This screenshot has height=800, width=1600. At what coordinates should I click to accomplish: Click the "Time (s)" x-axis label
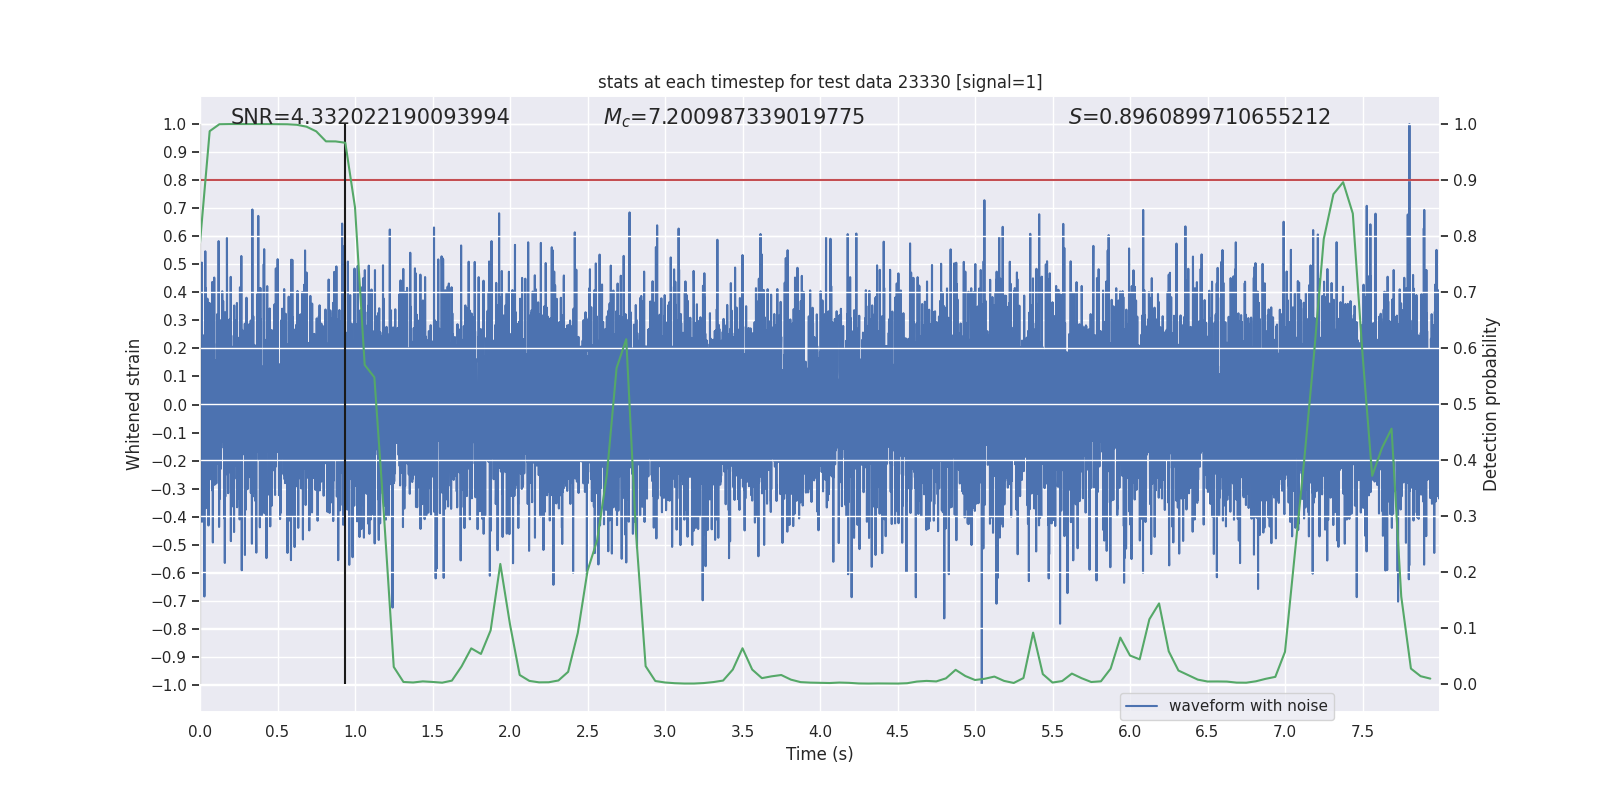(819, 754)
